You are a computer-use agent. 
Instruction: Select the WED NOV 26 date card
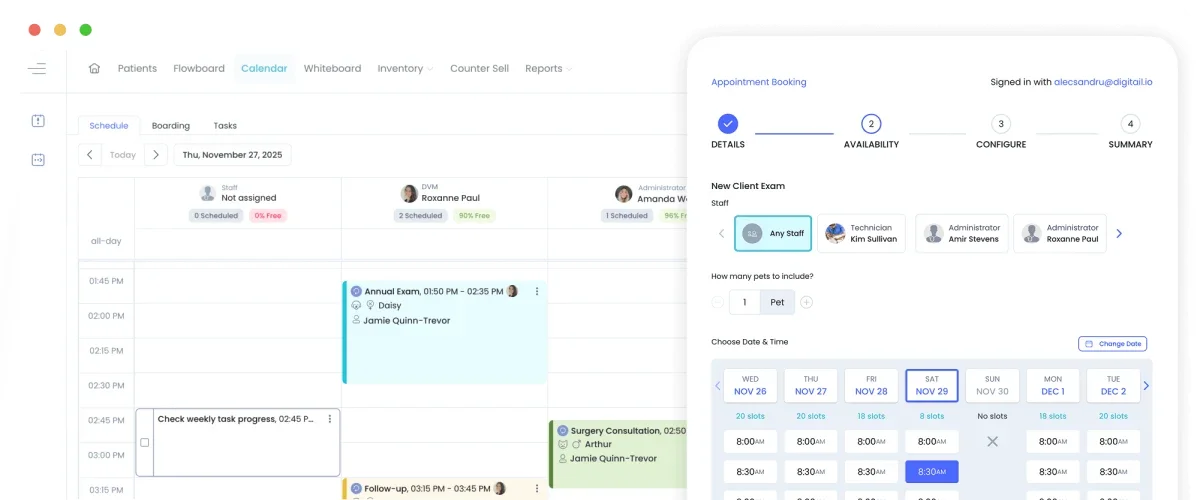(750, 386)
